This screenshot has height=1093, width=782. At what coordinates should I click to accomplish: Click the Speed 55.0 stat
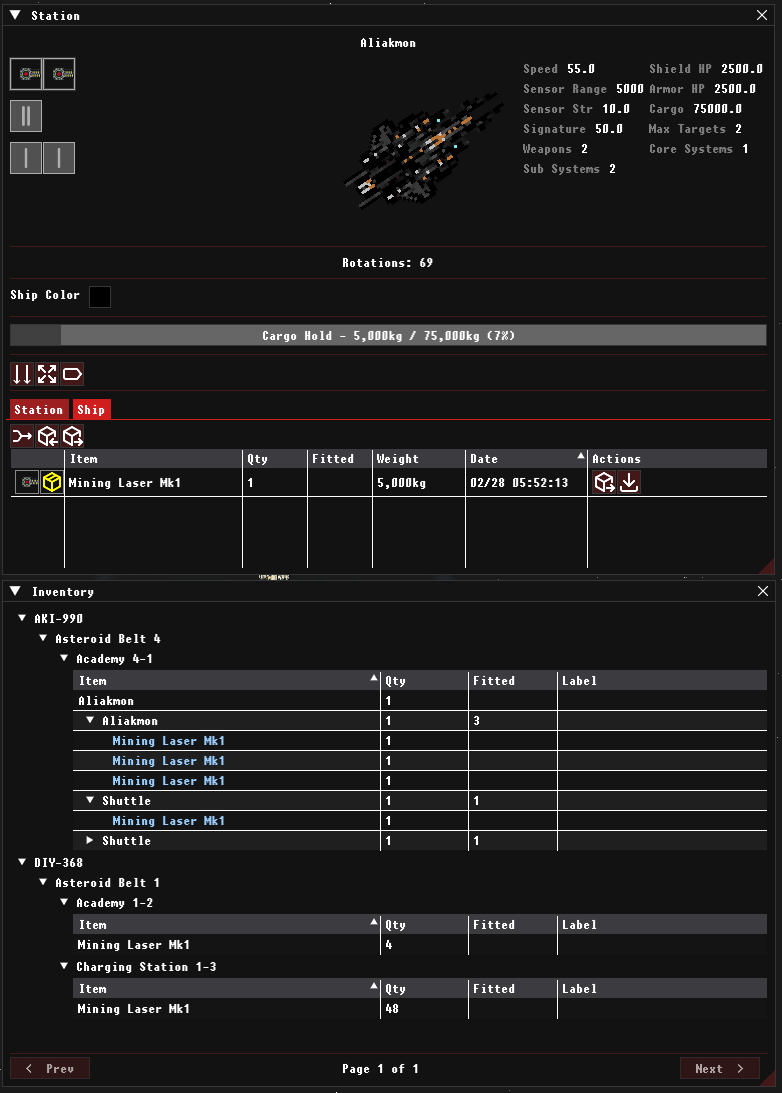[559, 68]
